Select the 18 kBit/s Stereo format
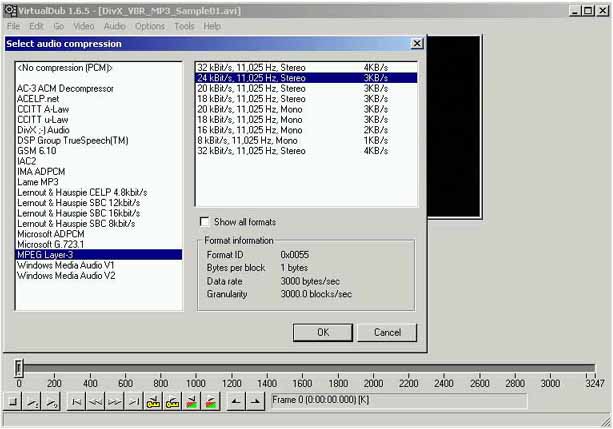 pos(306,99)
